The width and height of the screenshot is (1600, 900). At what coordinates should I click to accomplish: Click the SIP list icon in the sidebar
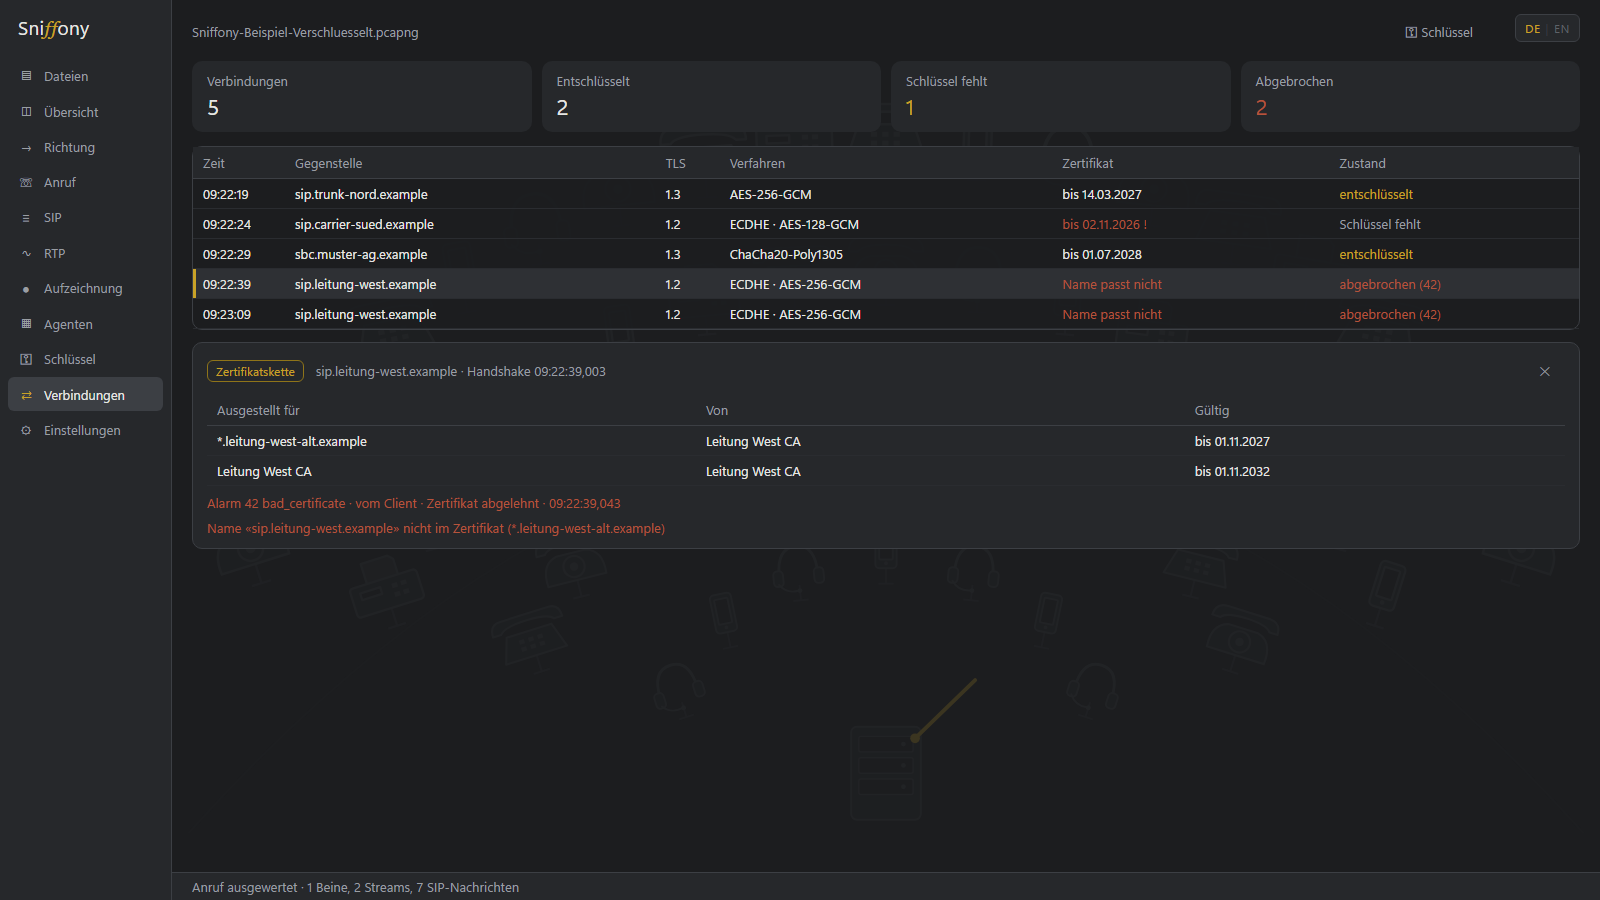pos(26,218)
